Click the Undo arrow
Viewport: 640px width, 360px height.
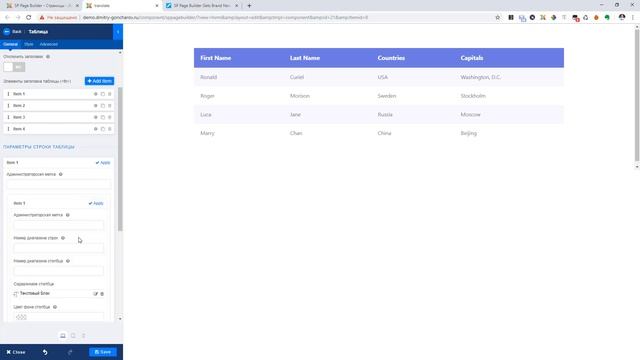45,352
